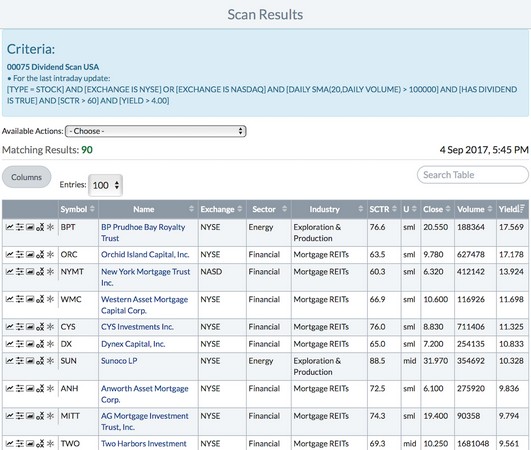Open the Available Actions dropdown

tap(155, 131)
